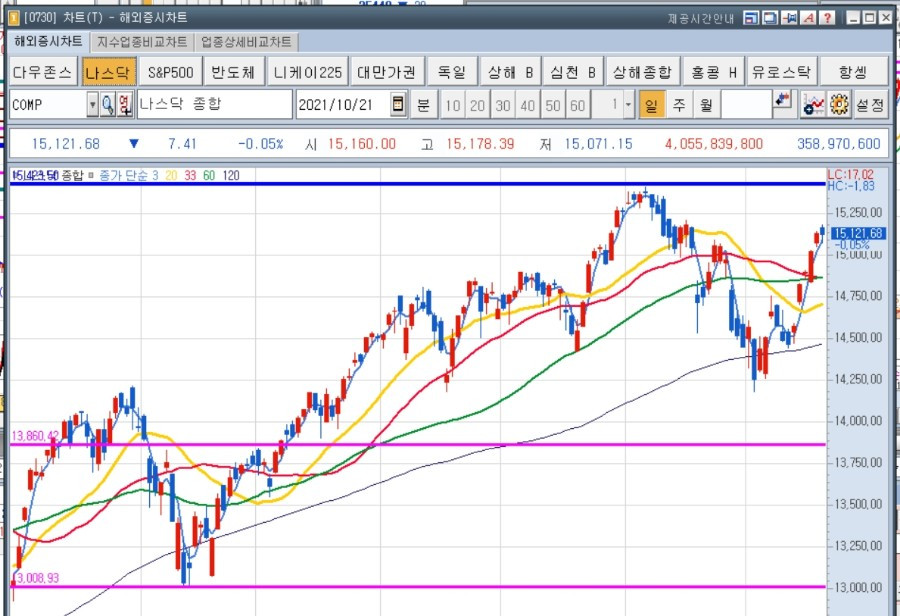900x616 pixels.
Task: Click the 2021/10/21 date field
Action: (x=343, y=104)
